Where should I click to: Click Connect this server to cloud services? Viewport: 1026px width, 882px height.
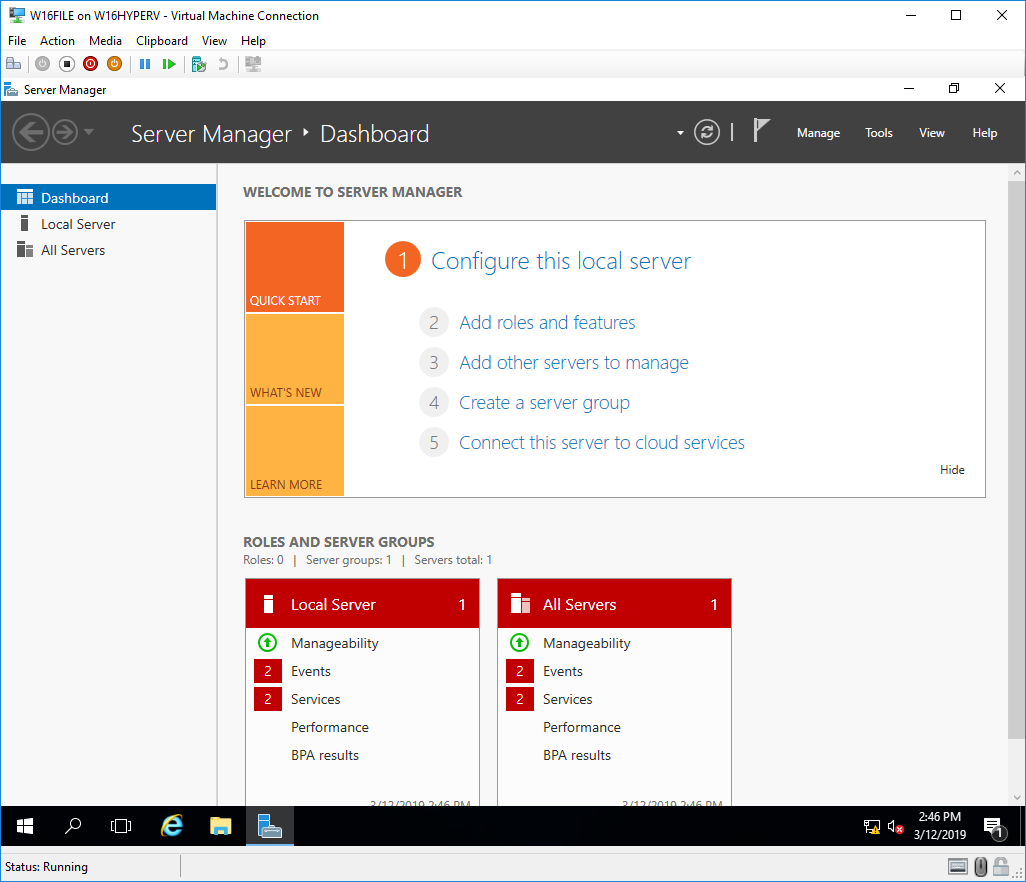pyautogui.click(x=602, y=443)
